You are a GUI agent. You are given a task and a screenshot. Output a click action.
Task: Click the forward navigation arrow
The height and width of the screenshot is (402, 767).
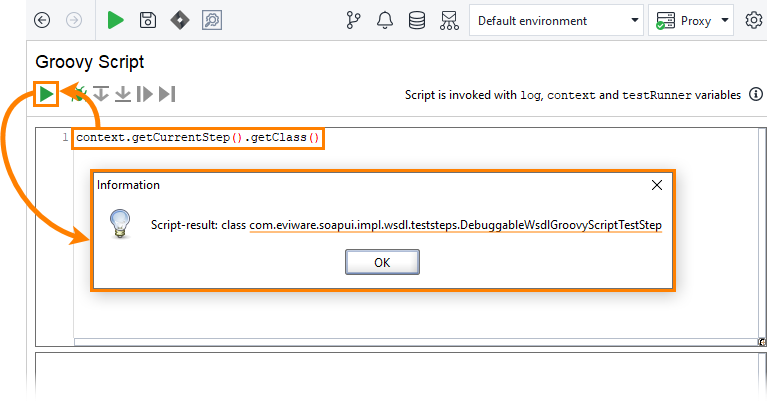[74, 21]
